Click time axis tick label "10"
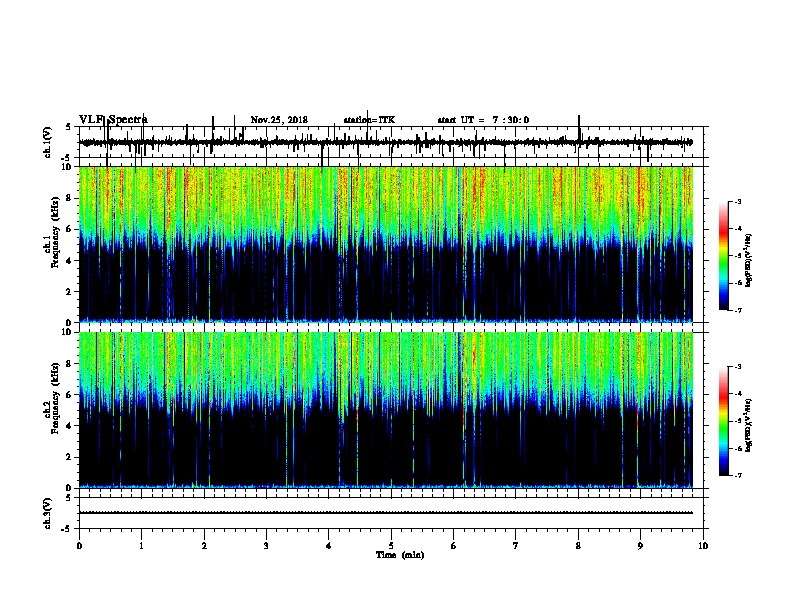 [x=703, y=545]
